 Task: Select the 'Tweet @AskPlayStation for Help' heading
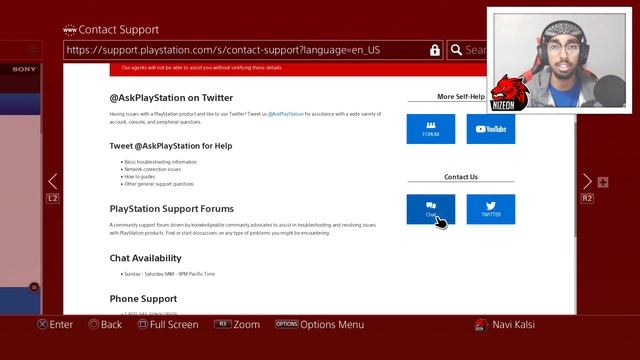[x=171, y=146]
